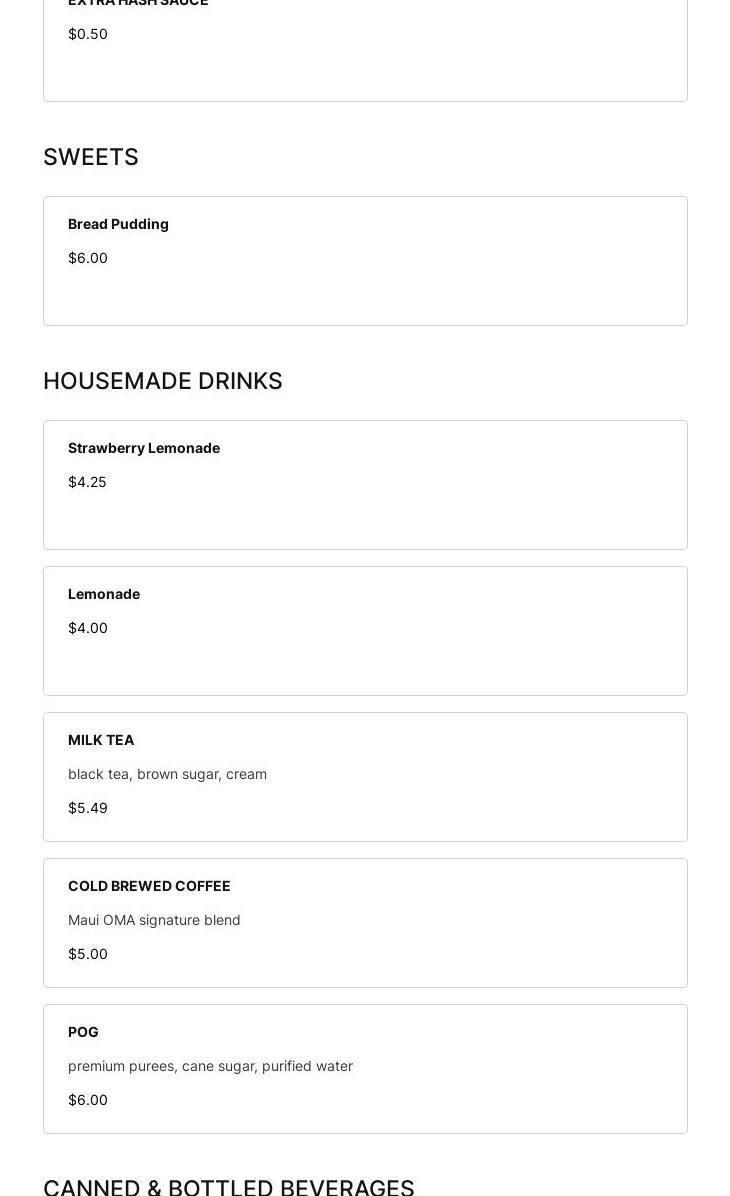This screenshot has height=1196, width=730.
Task: Click the HOUSEMADE DRINKS section heading
Action: click(x=163, y=381)
